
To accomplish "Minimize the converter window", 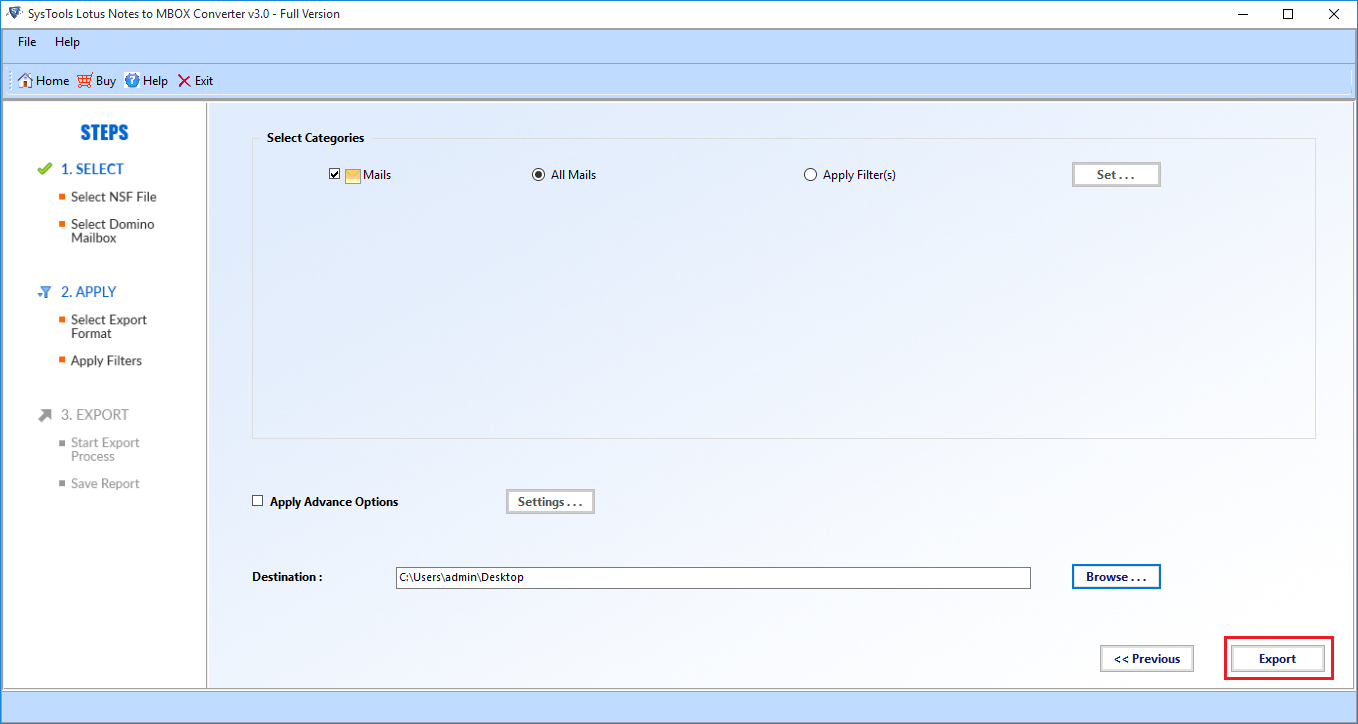I will (x=1243, y=14).
